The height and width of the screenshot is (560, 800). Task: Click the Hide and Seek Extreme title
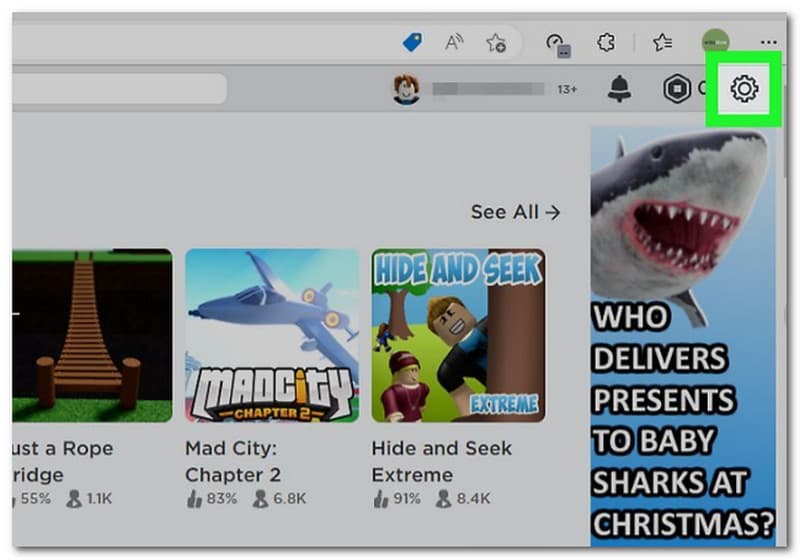442,462
